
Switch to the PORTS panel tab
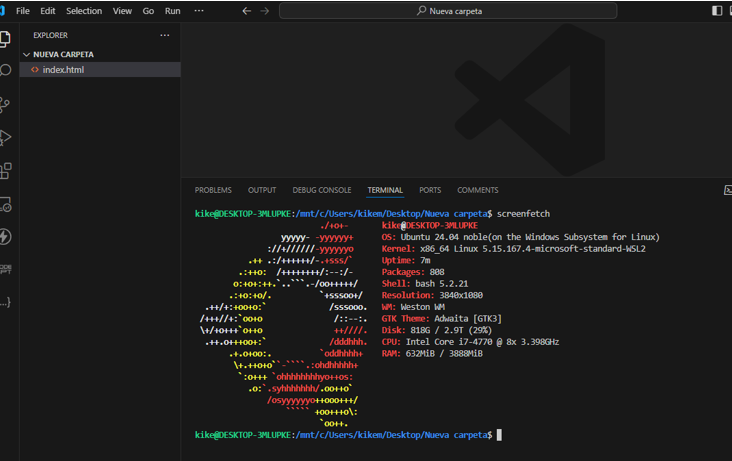point(430,190)
